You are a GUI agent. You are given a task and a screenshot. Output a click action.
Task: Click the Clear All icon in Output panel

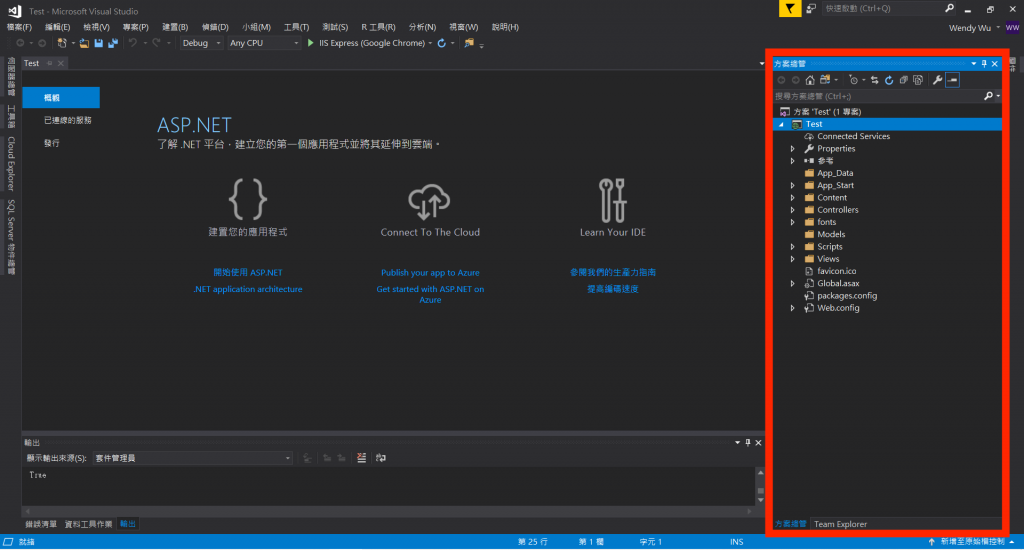tap(361, 458)
